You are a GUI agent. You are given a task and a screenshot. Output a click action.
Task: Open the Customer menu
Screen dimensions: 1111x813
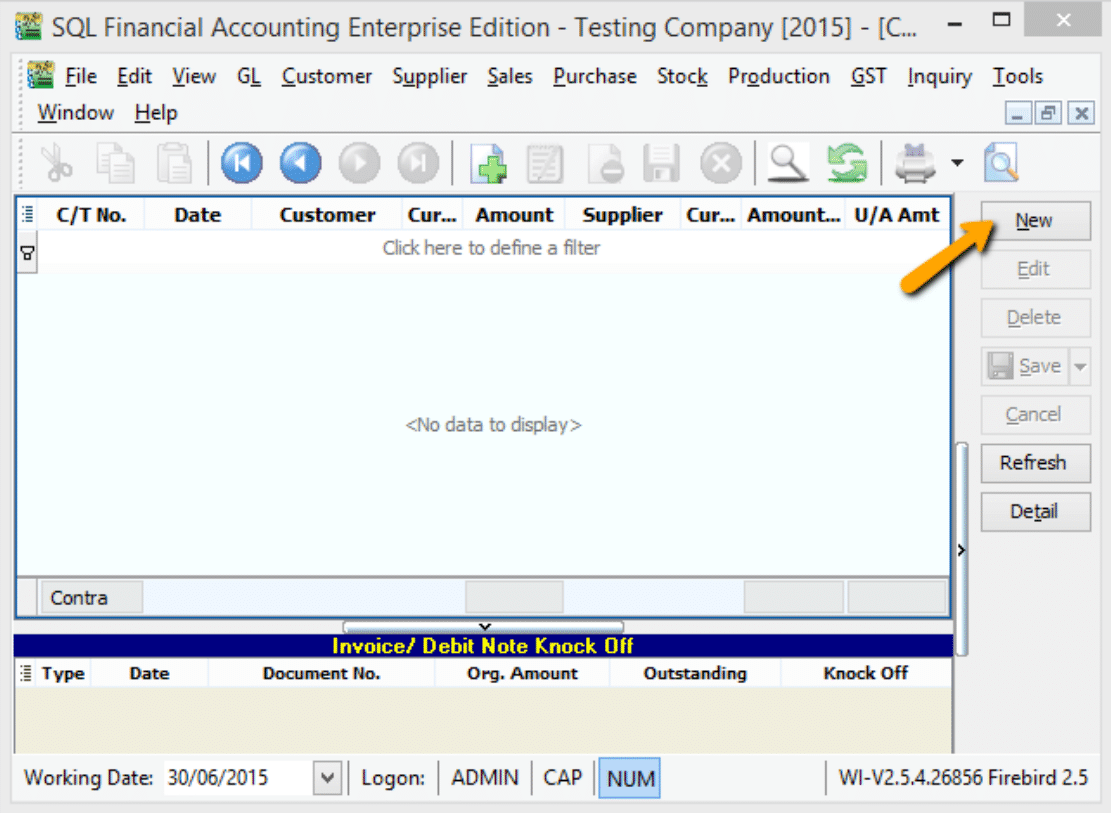(x=326, y=76)
